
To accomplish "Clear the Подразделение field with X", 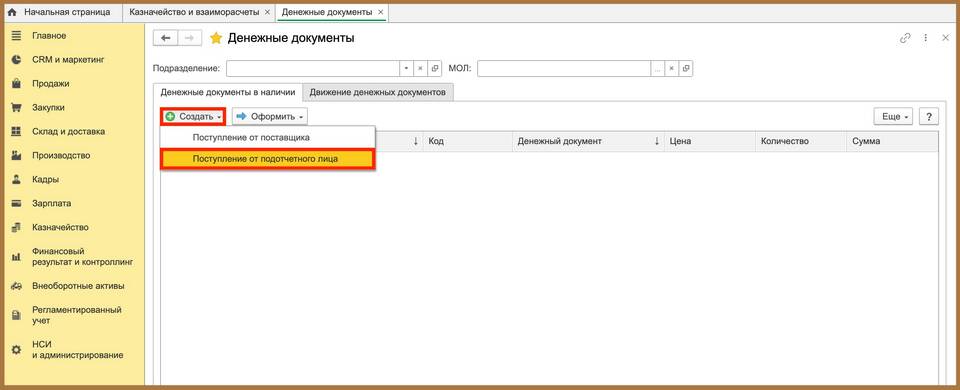I will click(x=421, y=69).
